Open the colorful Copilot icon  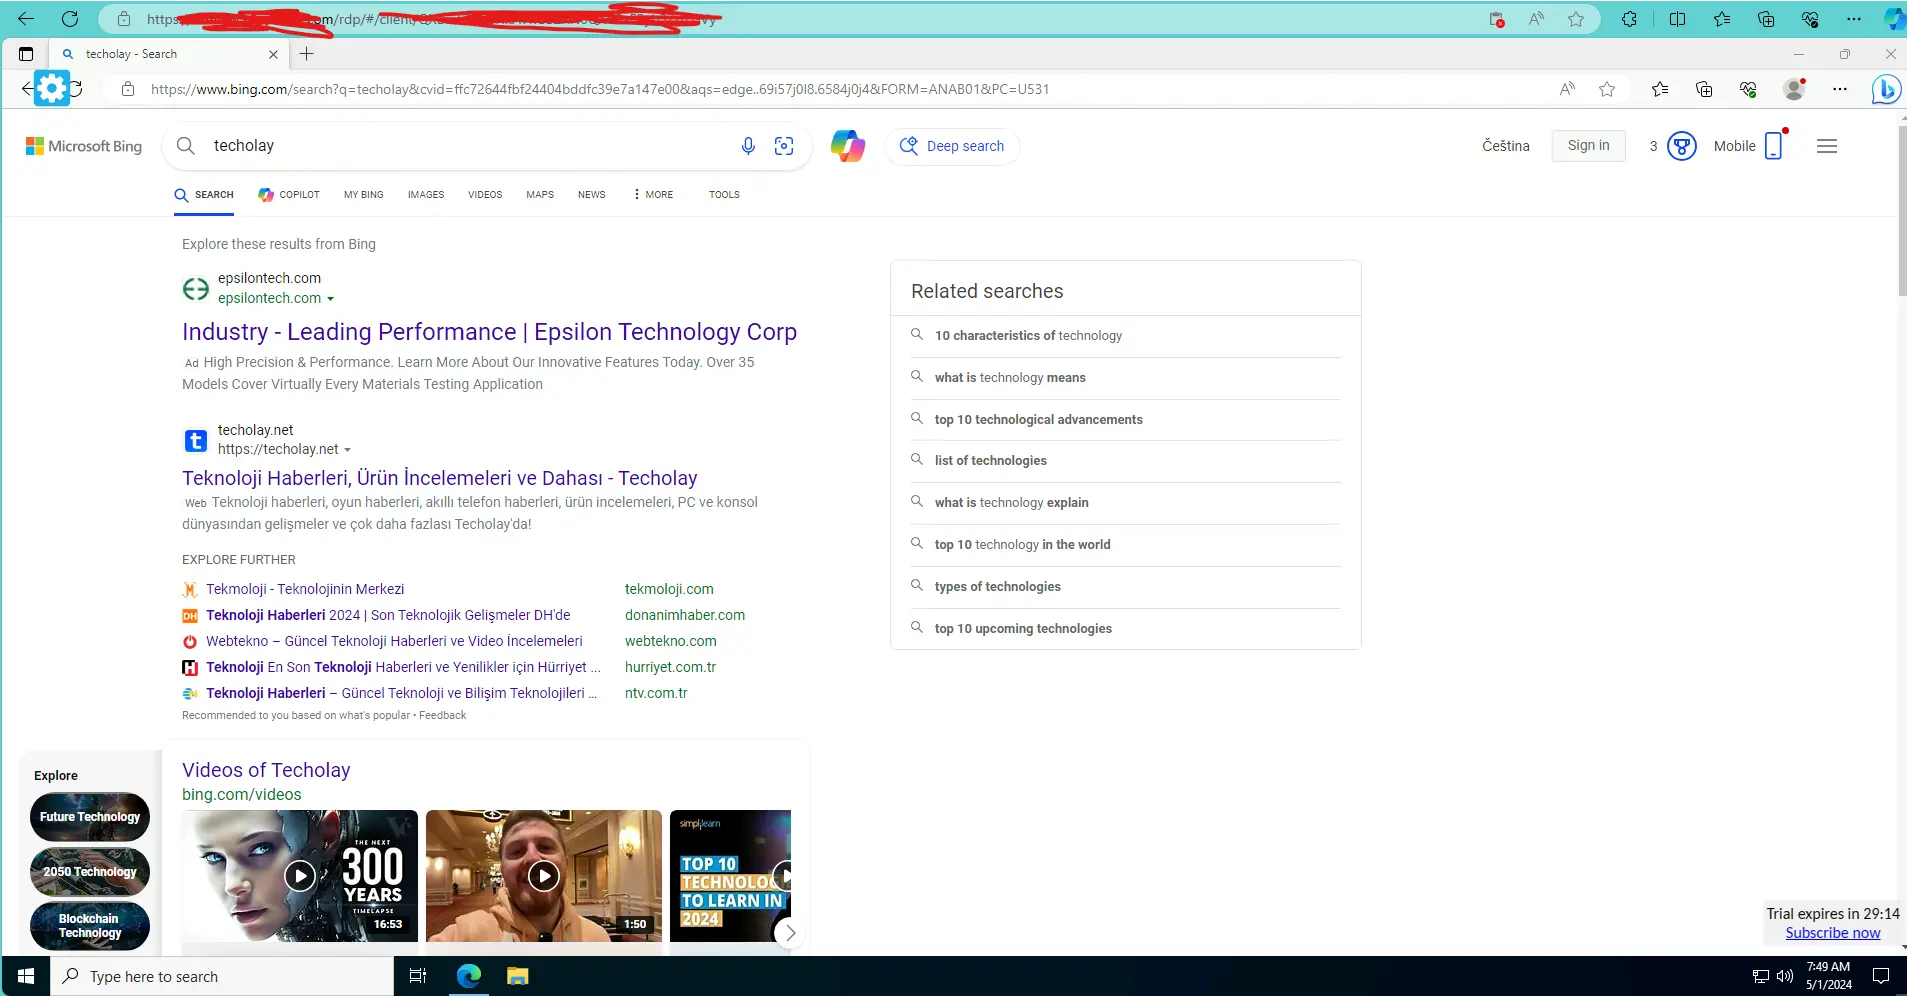tap(847, 146)
